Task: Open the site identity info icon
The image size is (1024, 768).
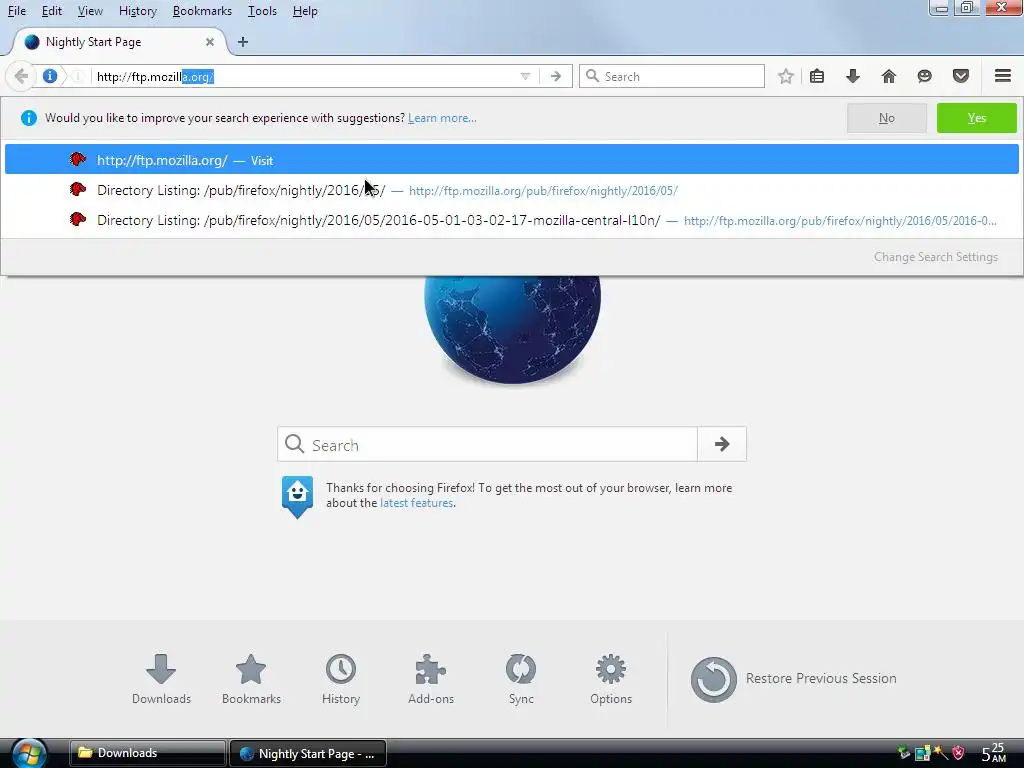Action: pos(50,76)
